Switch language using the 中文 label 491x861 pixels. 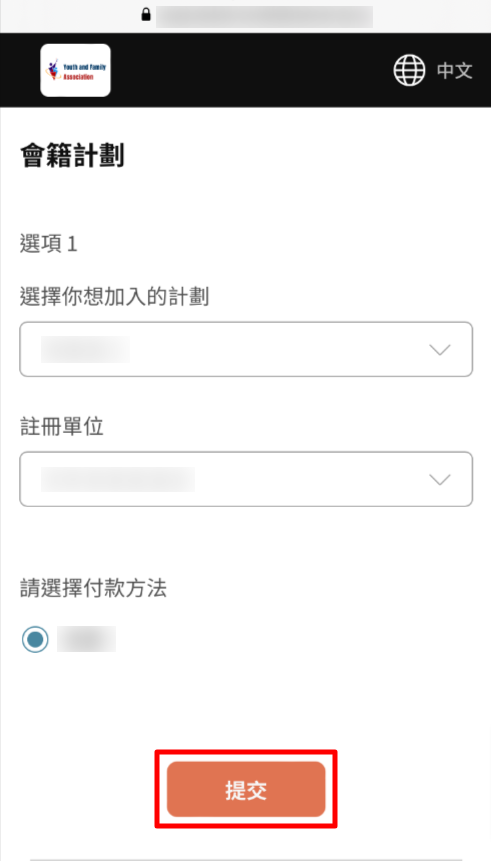455,70
